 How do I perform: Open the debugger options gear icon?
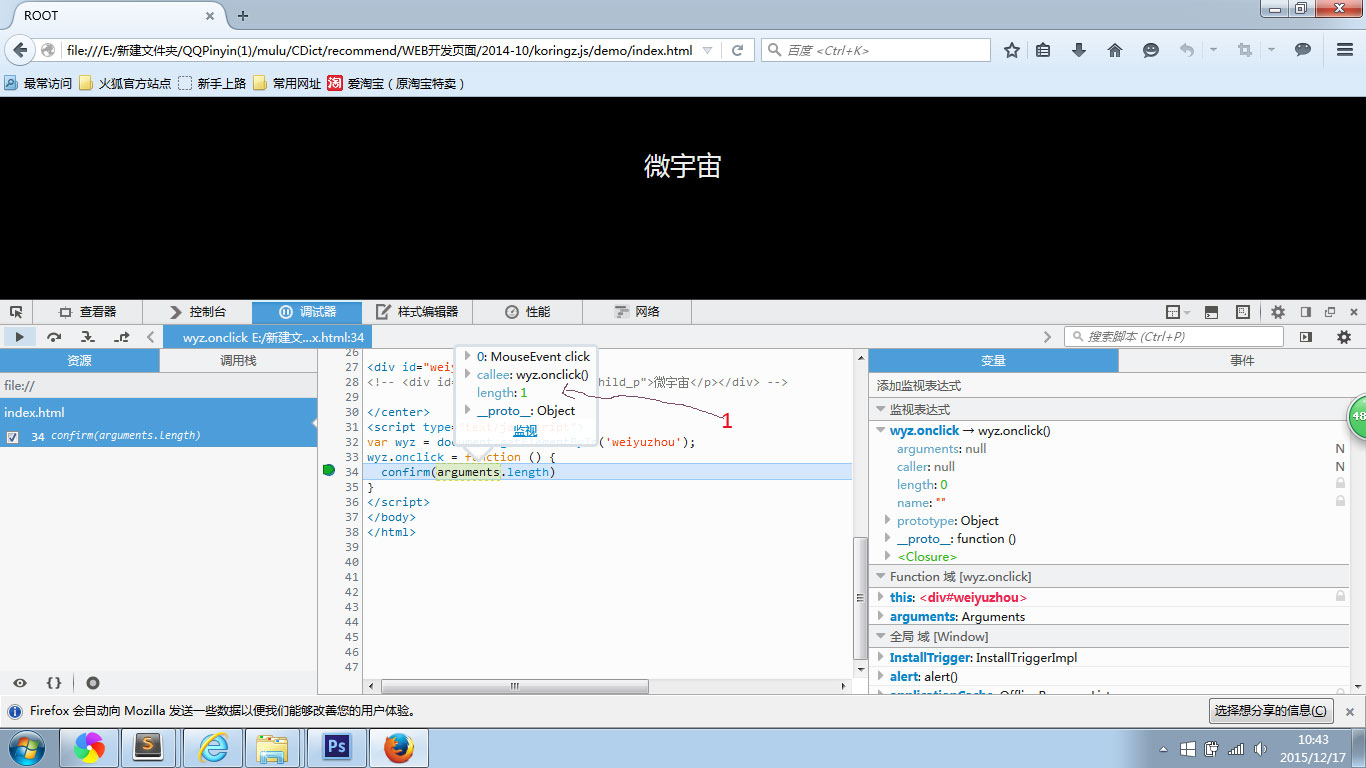coord(1344,337)
